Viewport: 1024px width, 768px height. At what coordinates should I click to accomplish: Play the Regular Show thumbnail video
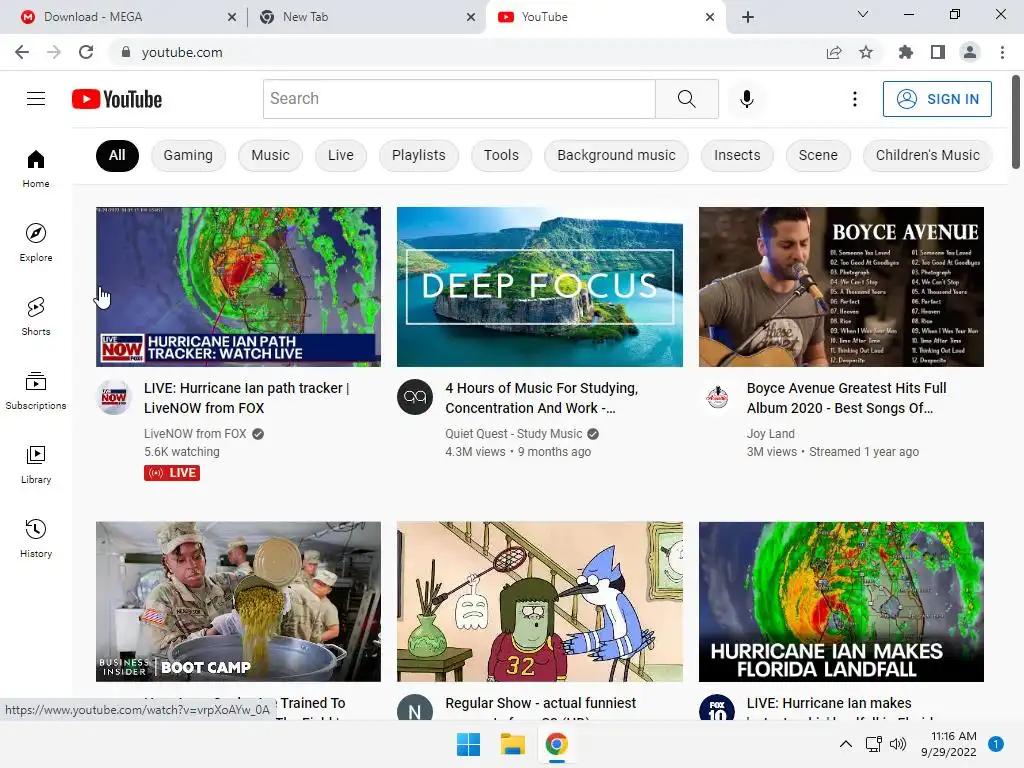coord(539,601)
